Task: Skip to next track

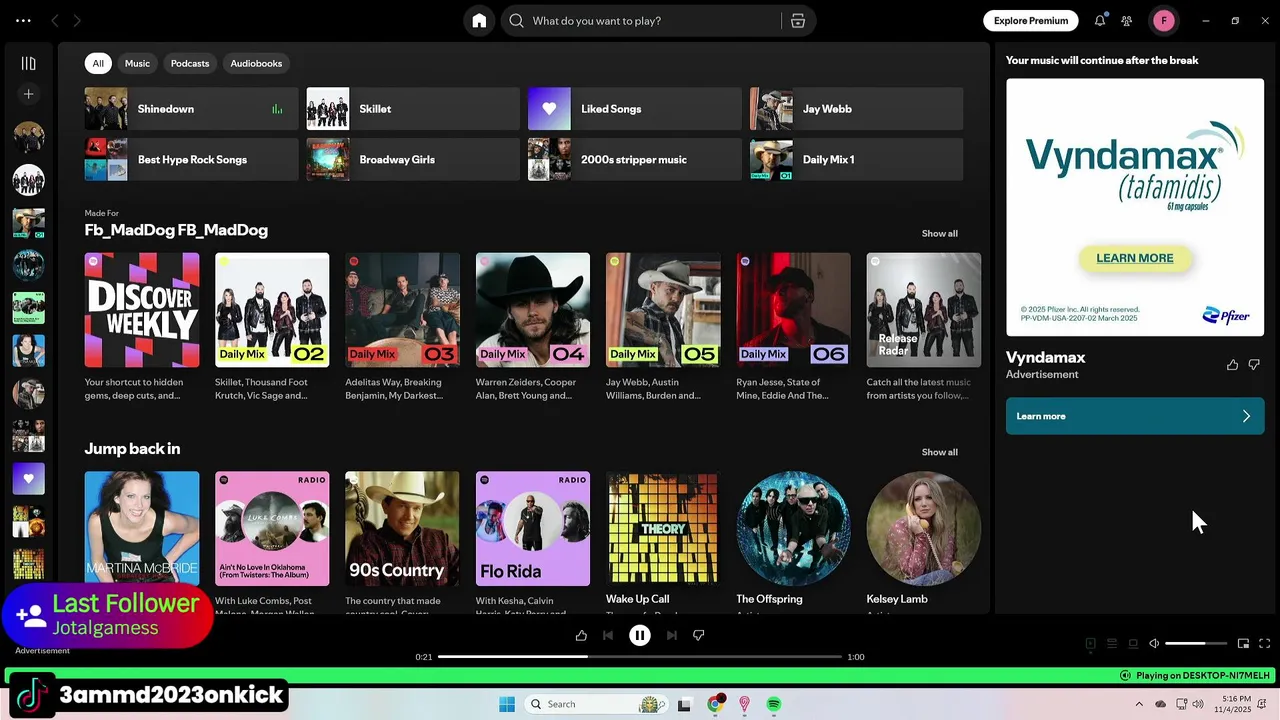Action: click(672, 635)
